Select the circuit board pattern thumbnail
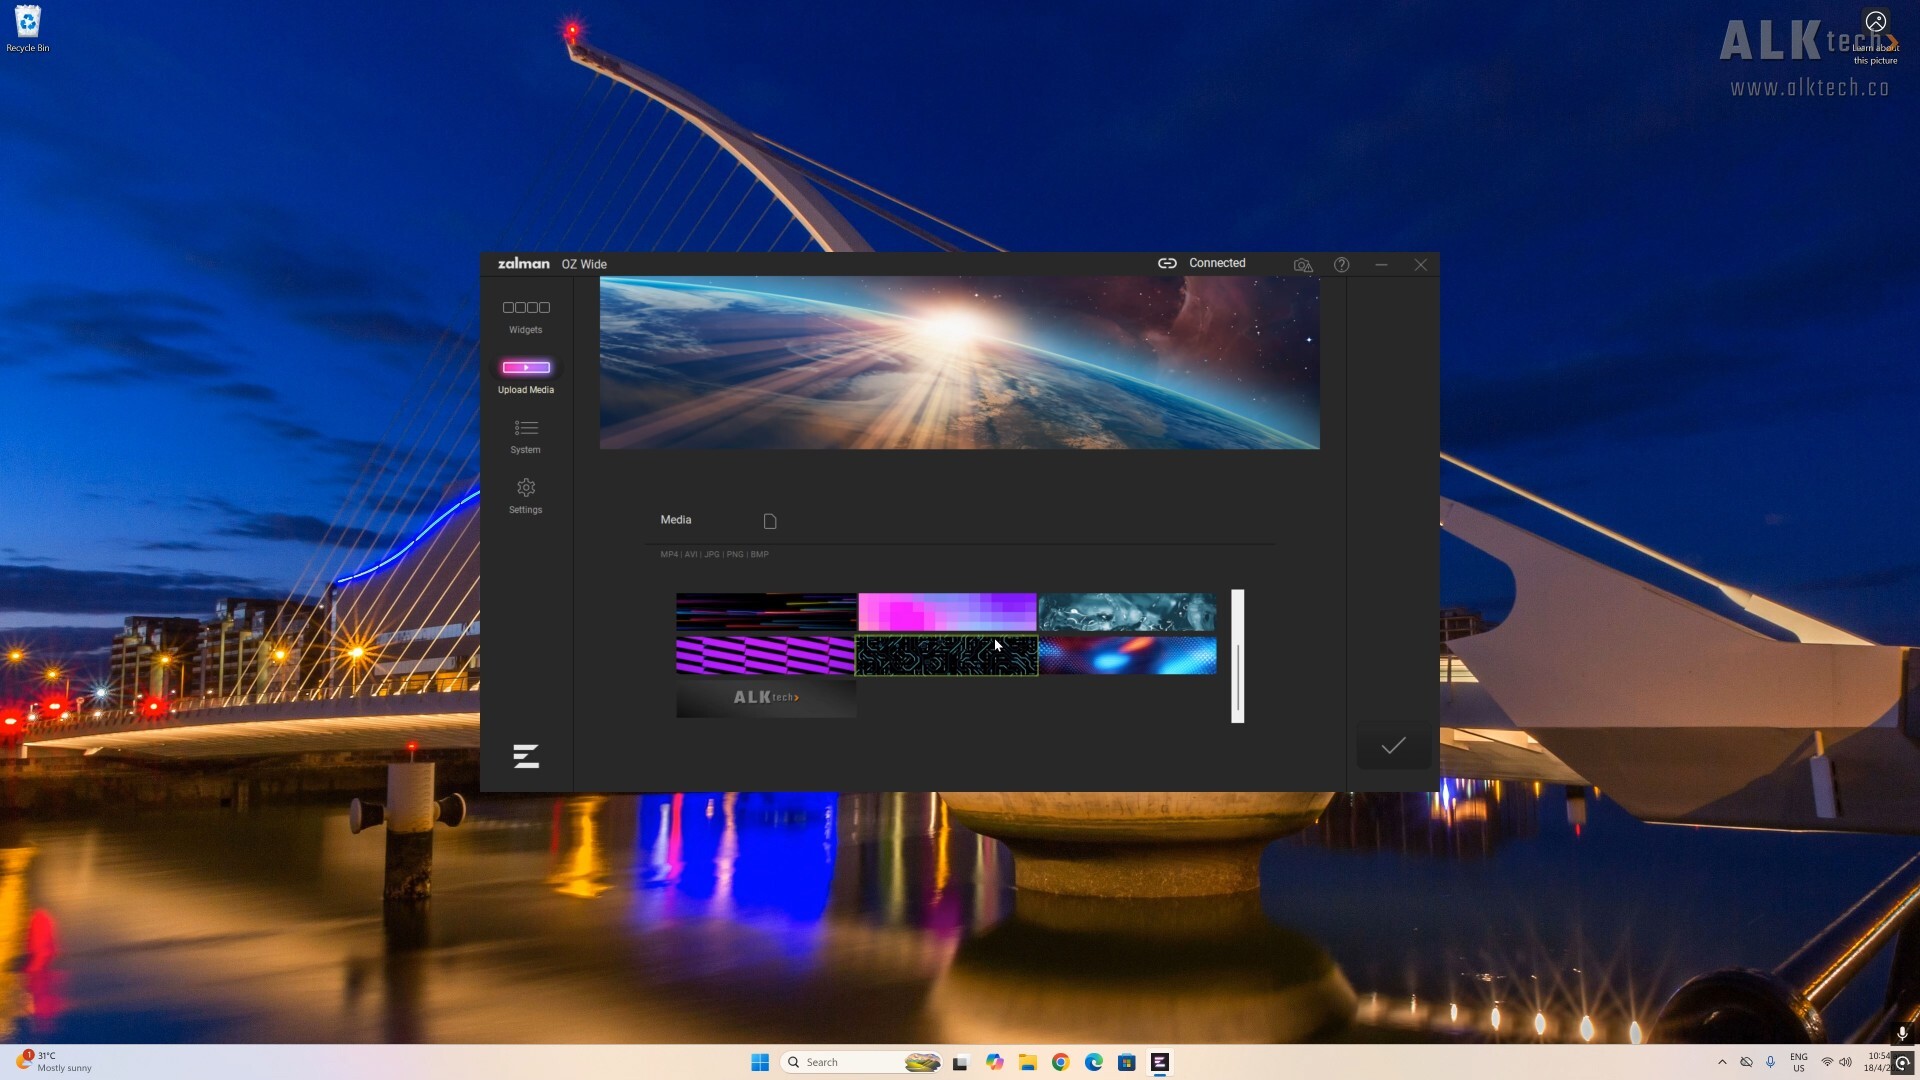Image resolution: width=1920 pixels, height=1080 pixels. pos(946,656)
